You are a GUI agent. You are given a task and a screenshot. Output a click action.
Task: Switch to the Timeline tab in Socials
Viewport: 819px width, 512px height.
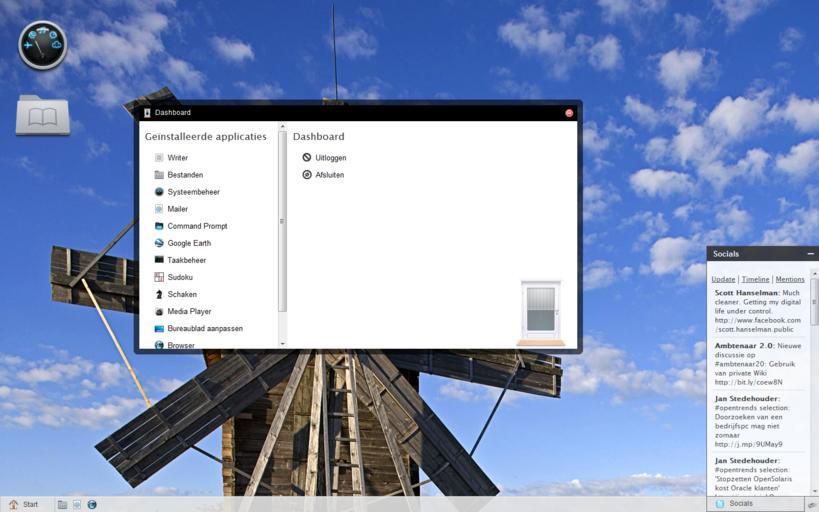755,280
